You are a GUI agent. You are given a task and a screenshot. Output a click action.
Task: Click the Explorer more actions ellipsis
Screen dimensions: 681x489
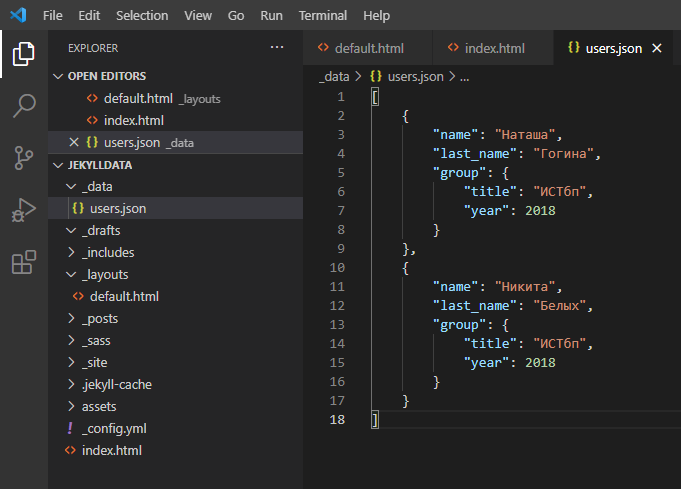click(x=277, y=47)
